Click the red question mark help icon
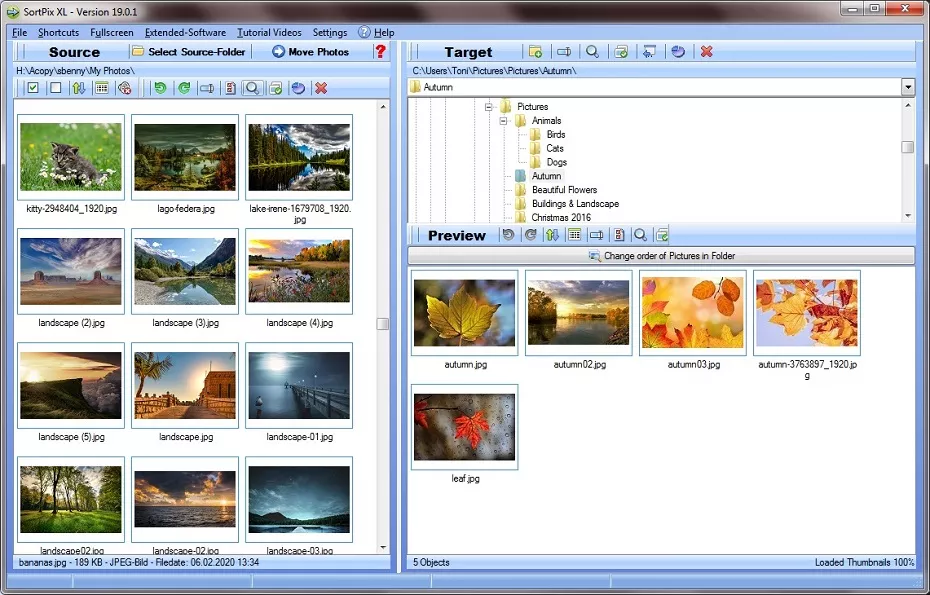The width and height of the screenshot is (930, 595). [x=380, y=52]
